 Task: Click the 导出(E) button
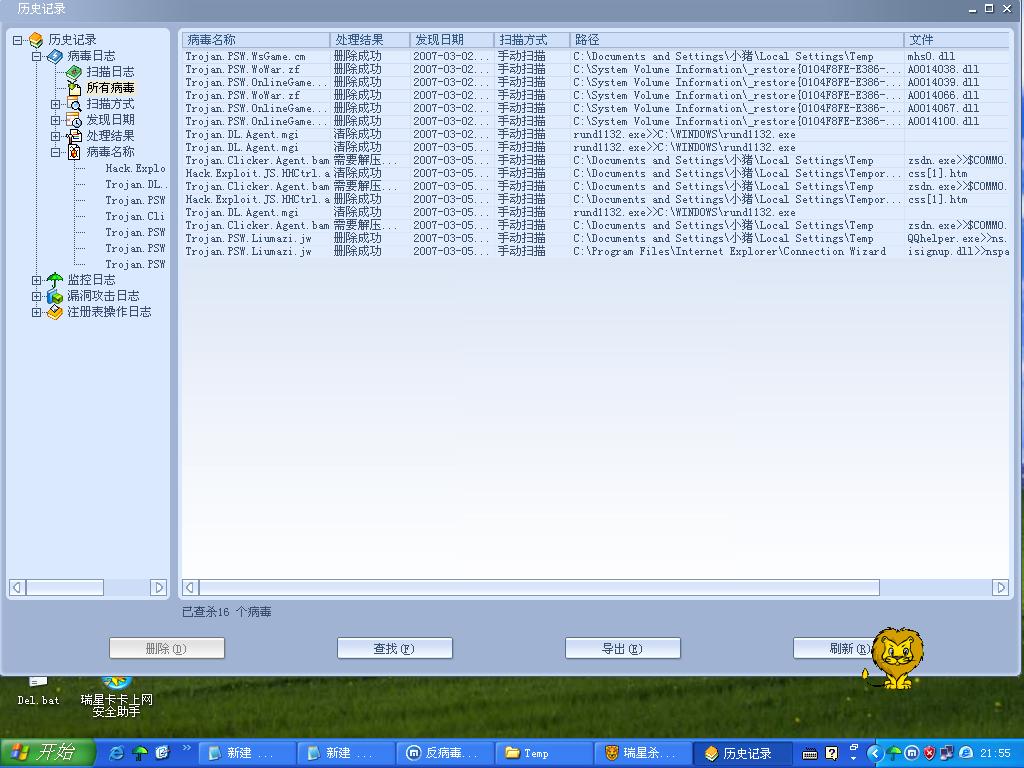tap(622, 648)
